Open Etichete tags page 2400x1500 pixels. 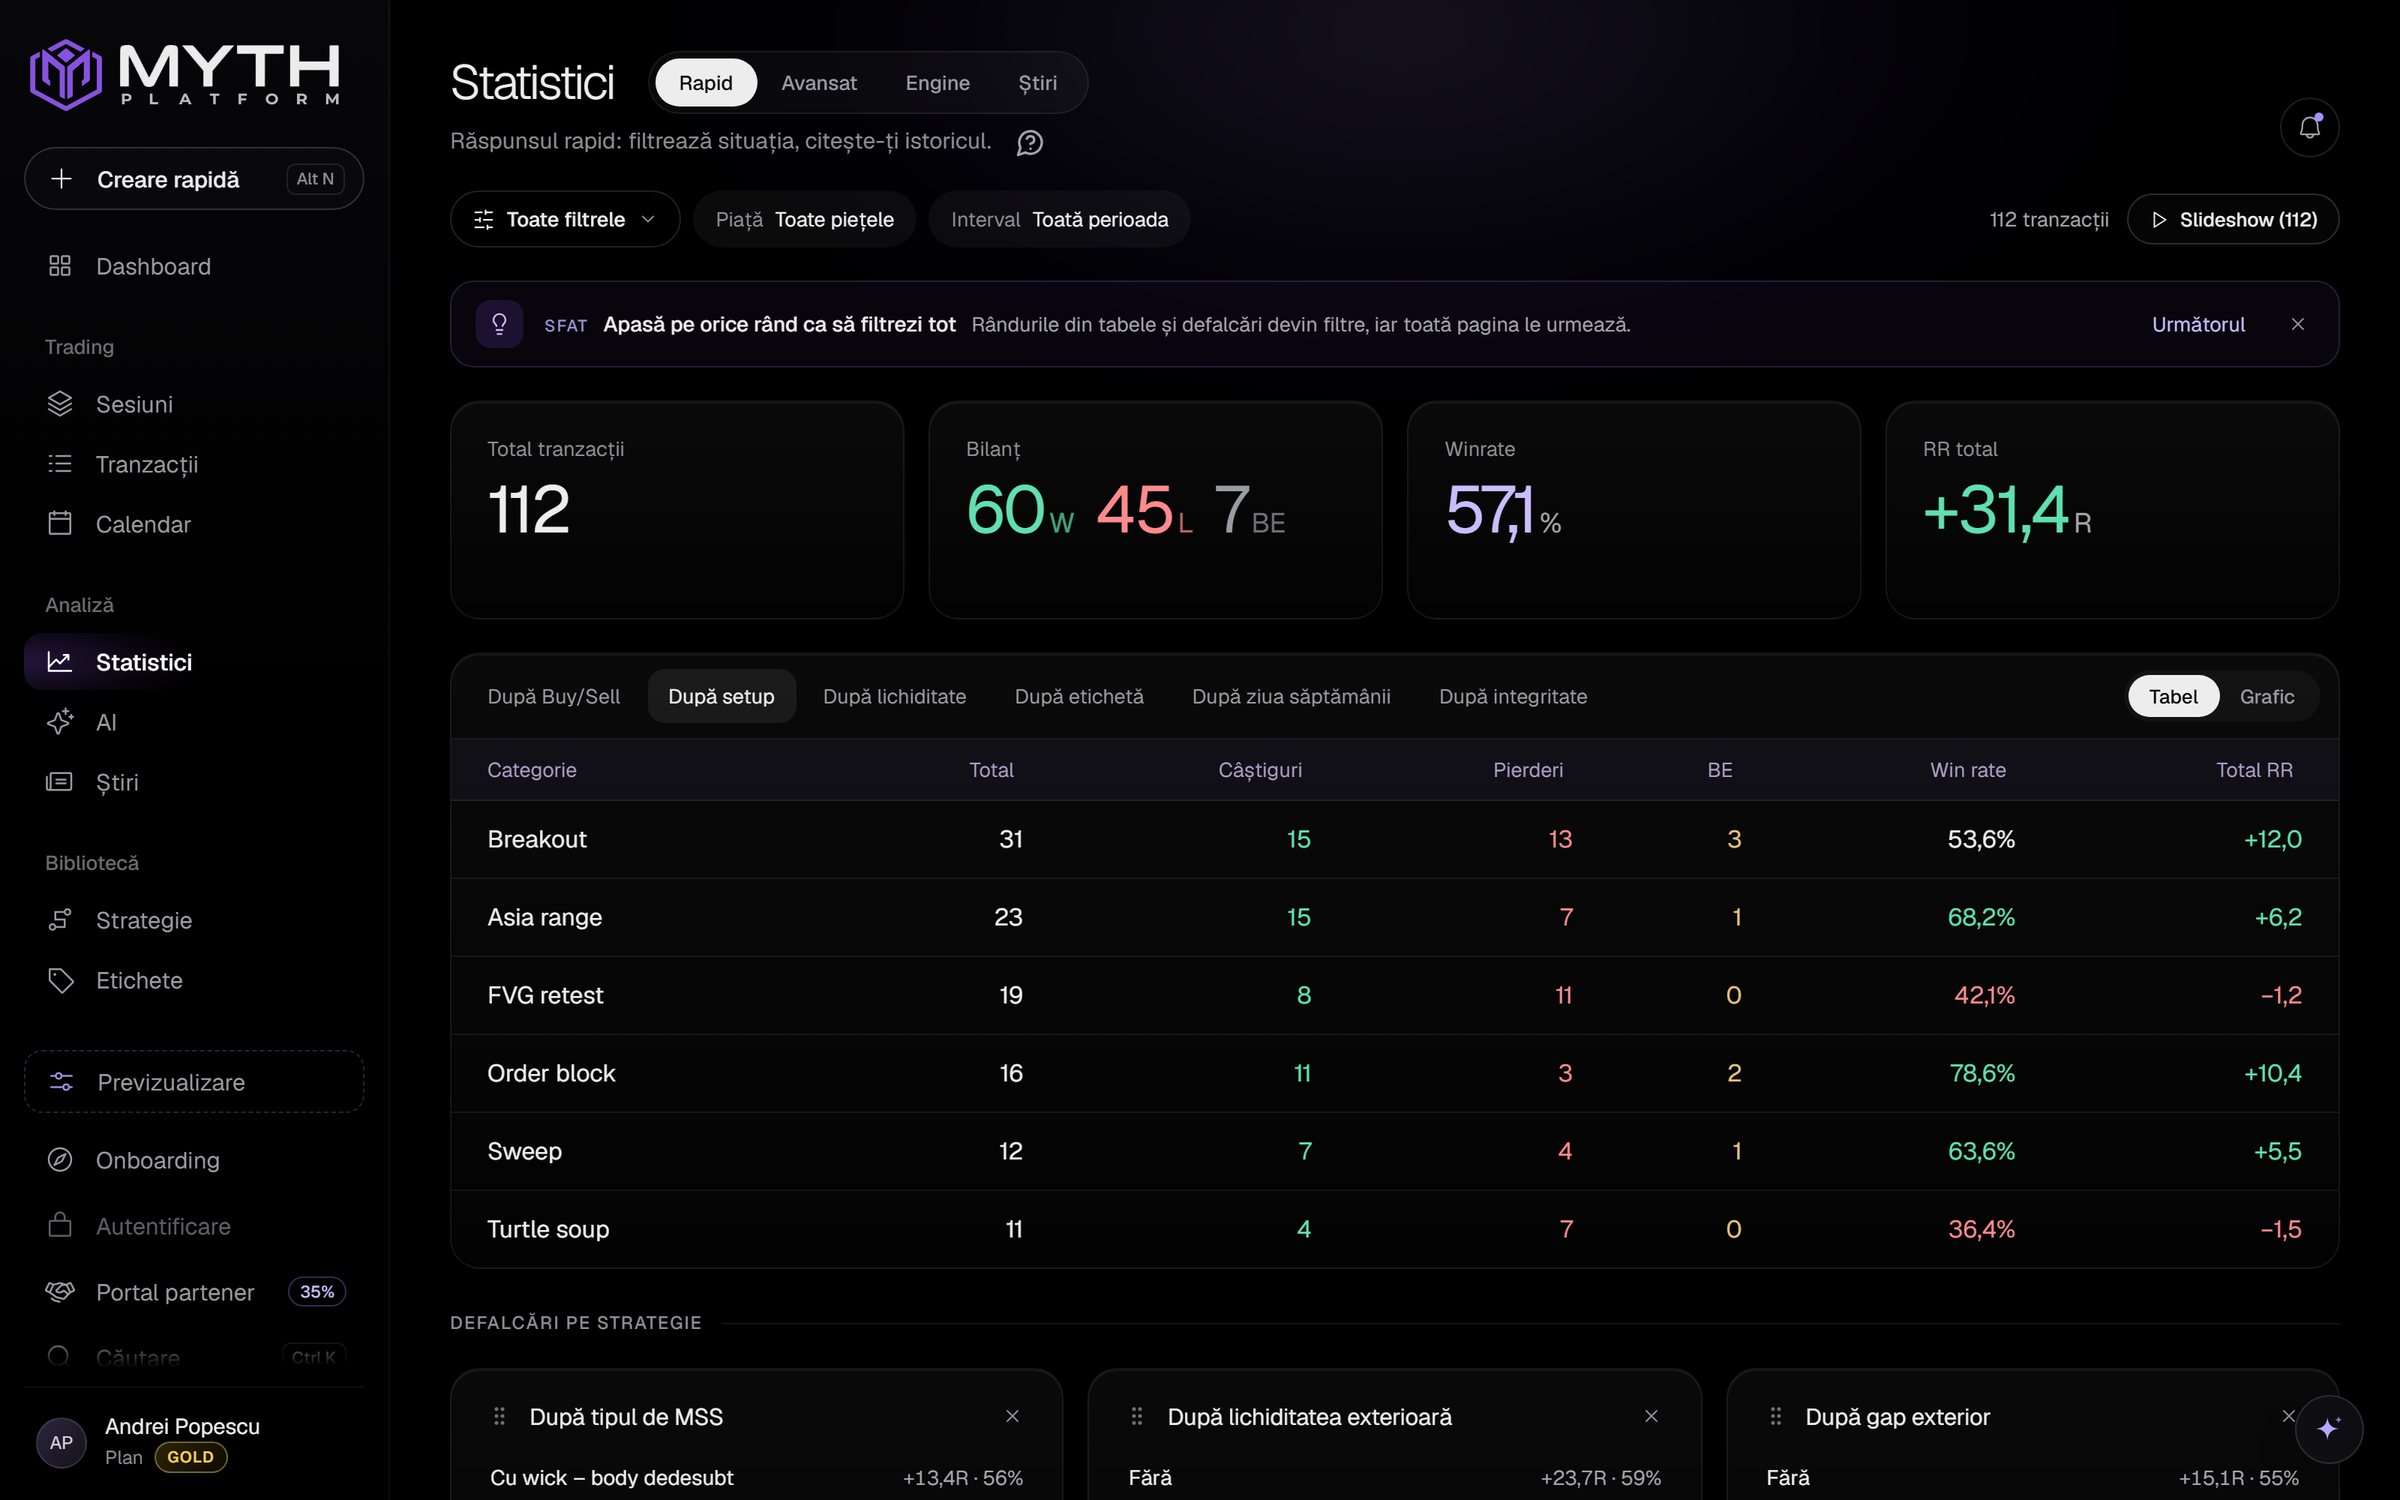pyautogui.click(x=194, y=980)
